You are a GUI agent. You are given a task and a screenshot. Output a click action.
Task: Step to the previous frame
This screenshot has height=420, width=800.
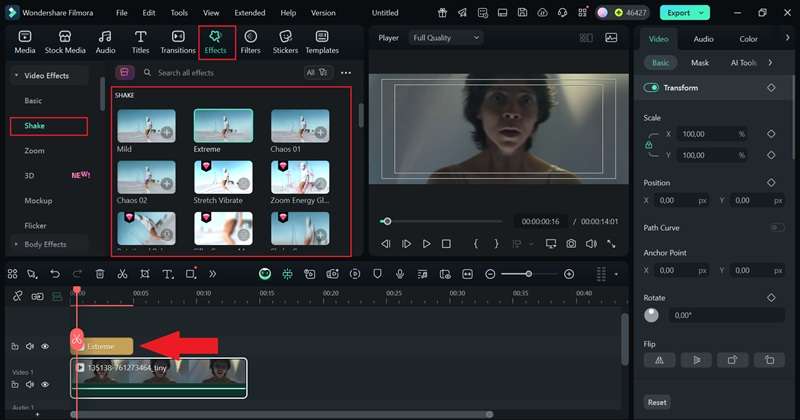coord(386,244)
